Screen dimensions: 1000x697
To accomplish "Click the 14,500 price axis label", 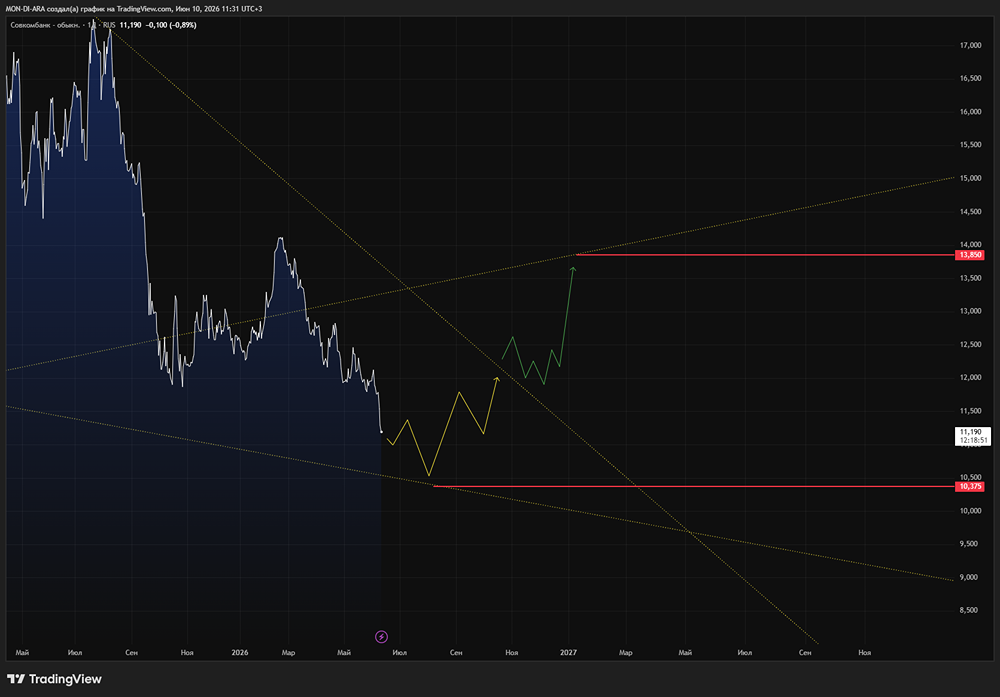I will click(x=971, y=212).
